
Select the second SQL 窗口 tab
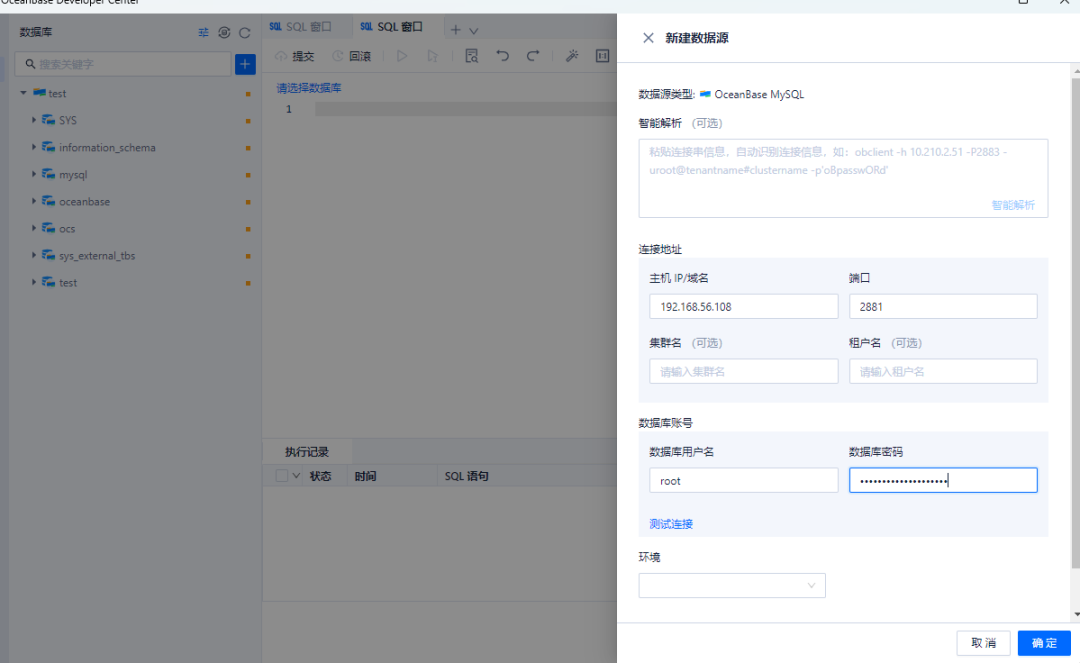391,27
